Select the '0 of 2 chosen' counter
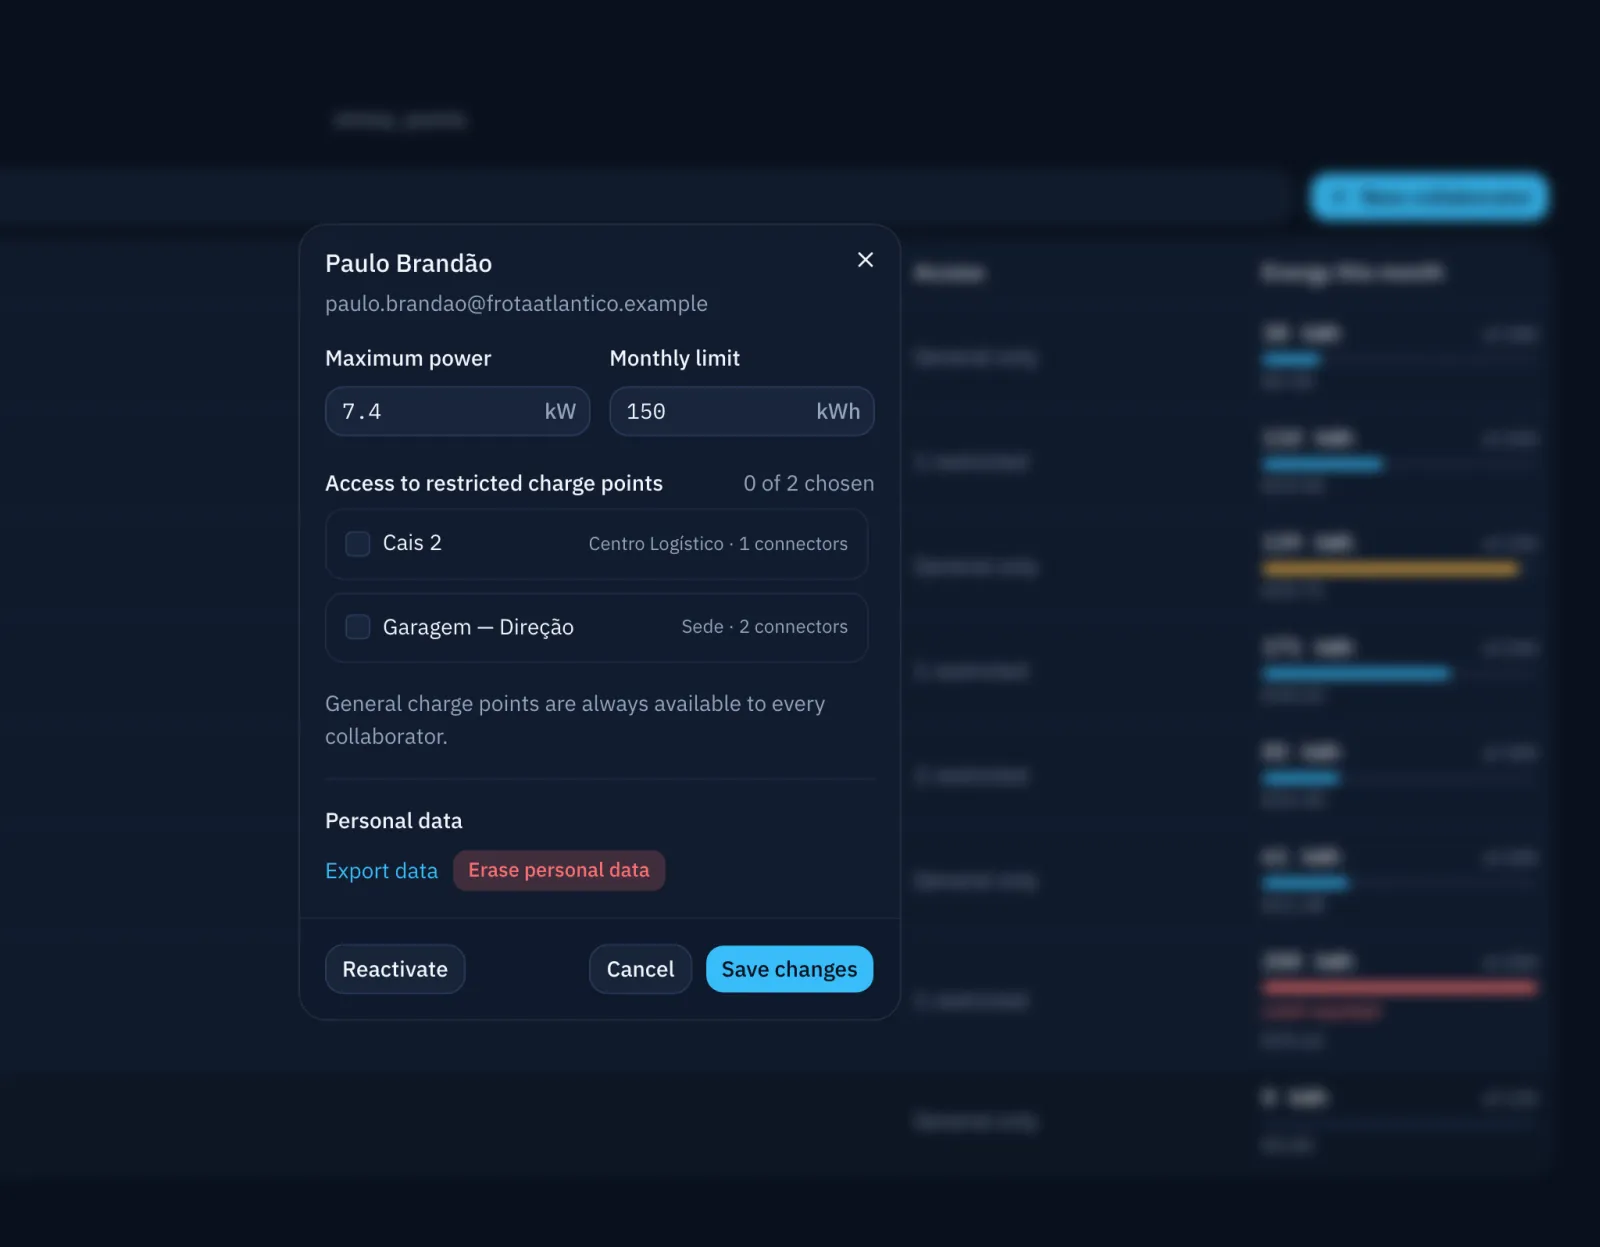This screenshot has width=1600, height=1247. click(x=809, y=483)
